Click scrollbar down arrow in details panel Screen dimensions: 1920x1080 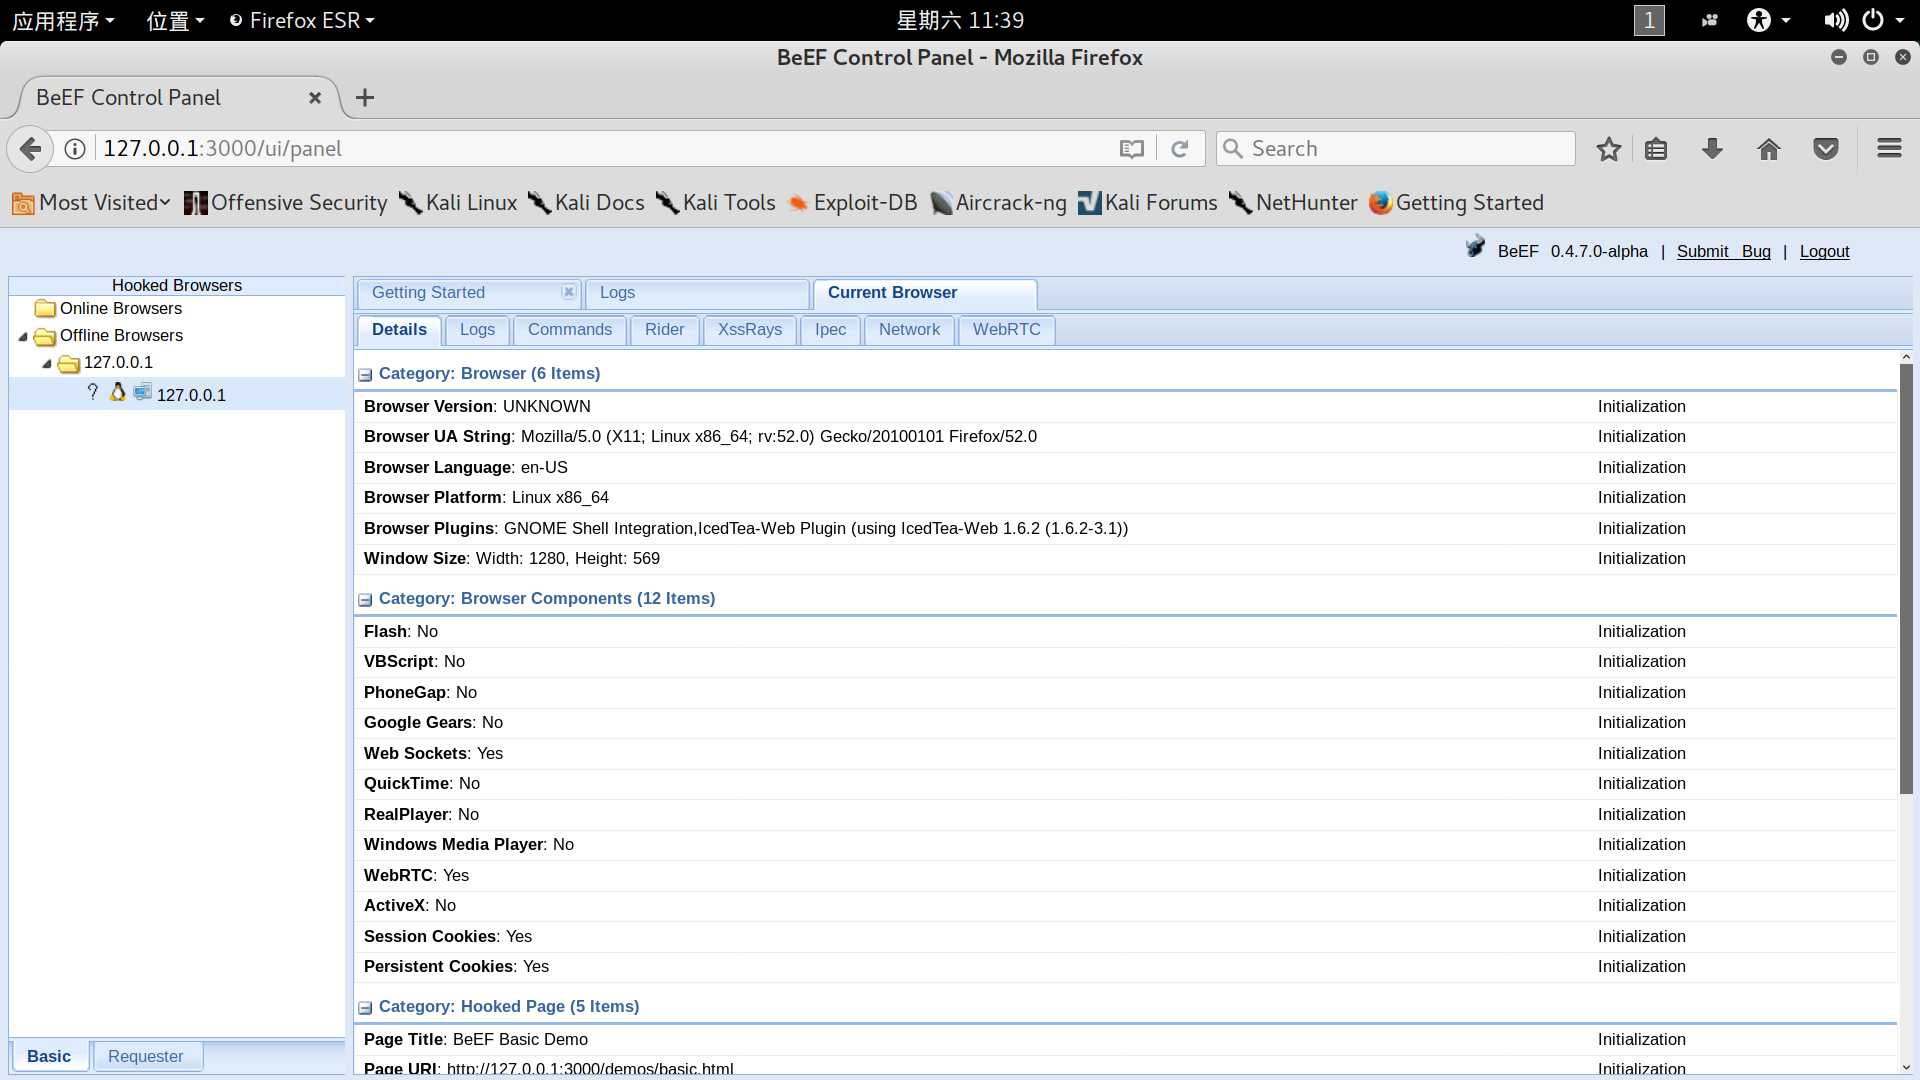1906,1067
